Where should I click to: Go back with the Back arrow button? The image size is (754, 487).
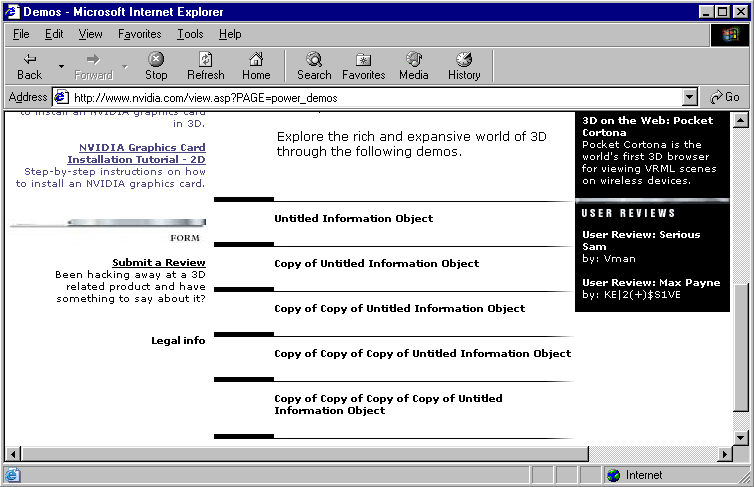30,66
